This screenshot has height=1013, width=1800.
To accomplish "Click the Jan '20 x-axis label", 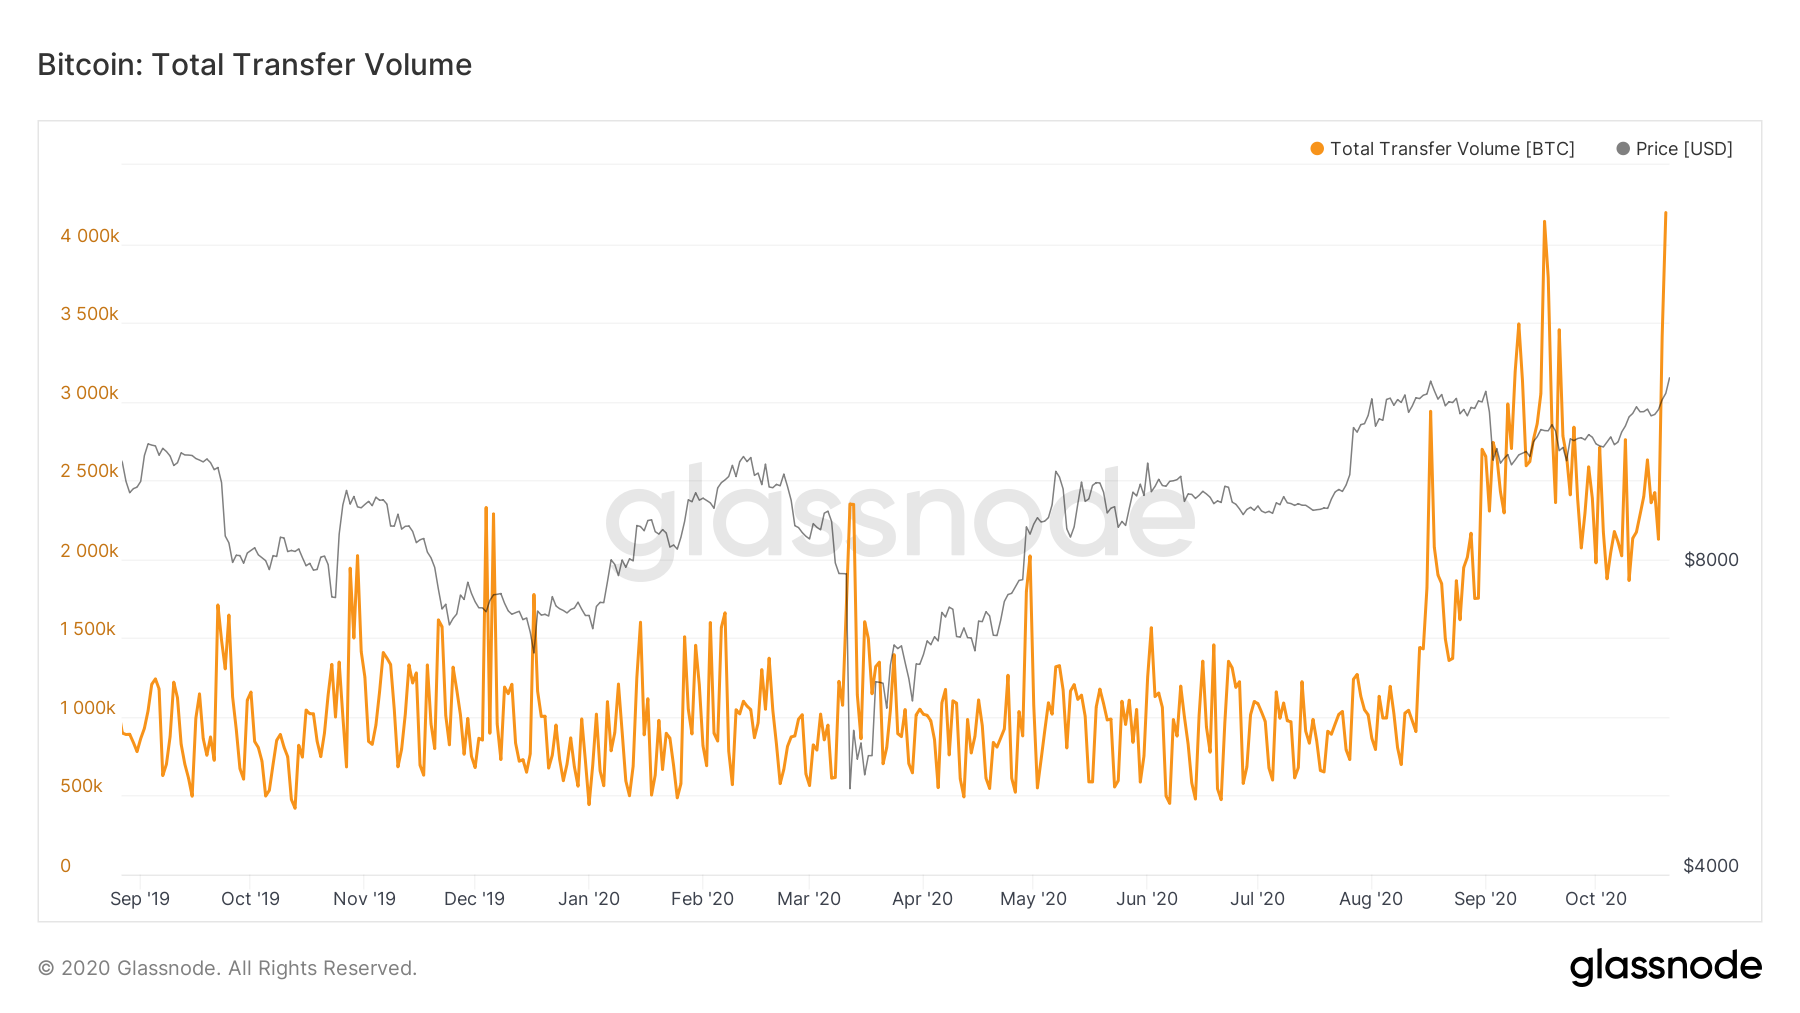I will coord(589,899).
